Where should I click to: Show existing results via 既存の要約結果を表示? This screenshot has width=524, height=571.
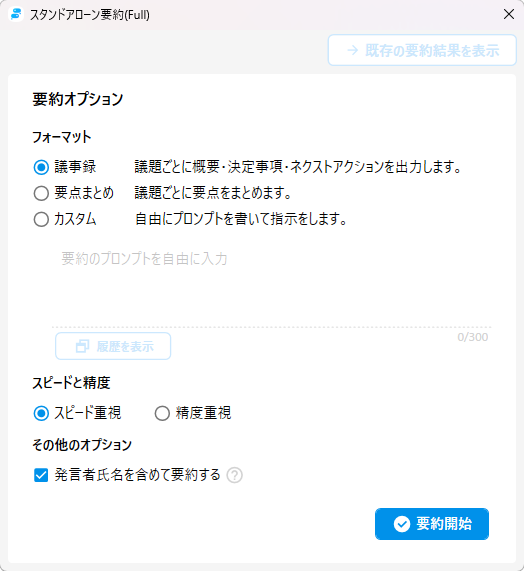[x=422, y=50]
